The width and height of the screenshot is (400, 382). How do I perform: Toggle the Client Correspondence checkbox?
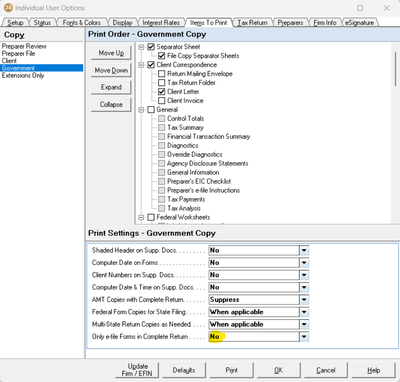coord(151,65)
